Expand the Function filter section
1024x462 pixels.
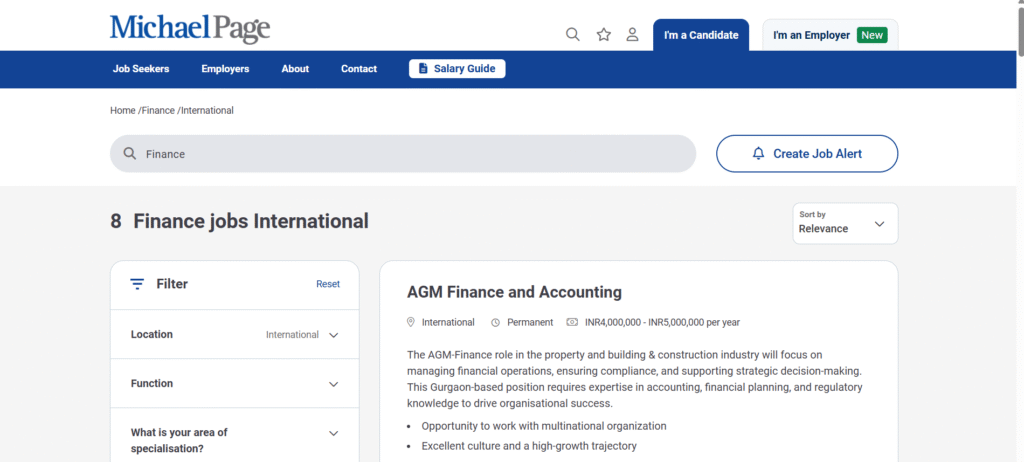pyautogui.click(x=334, y=384)
